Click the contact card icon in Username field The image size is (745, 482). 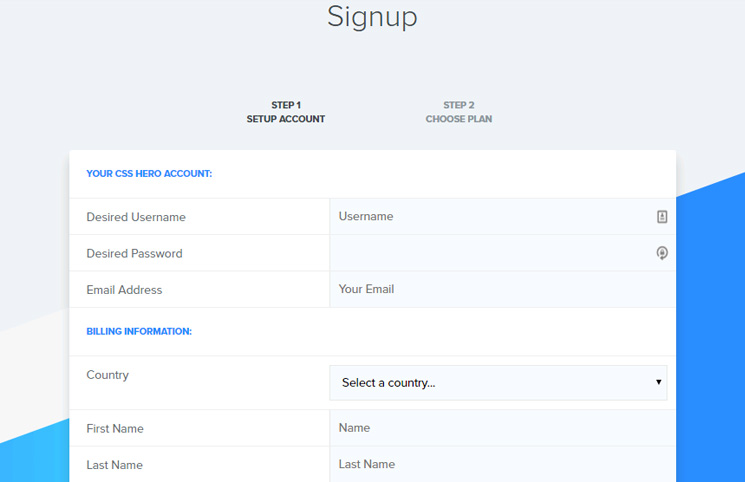[x=662, y=217]
